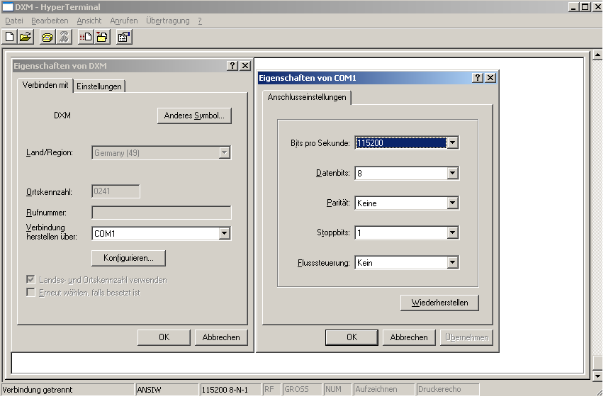Open the Übertragung menu

click(x=168, y=21)
